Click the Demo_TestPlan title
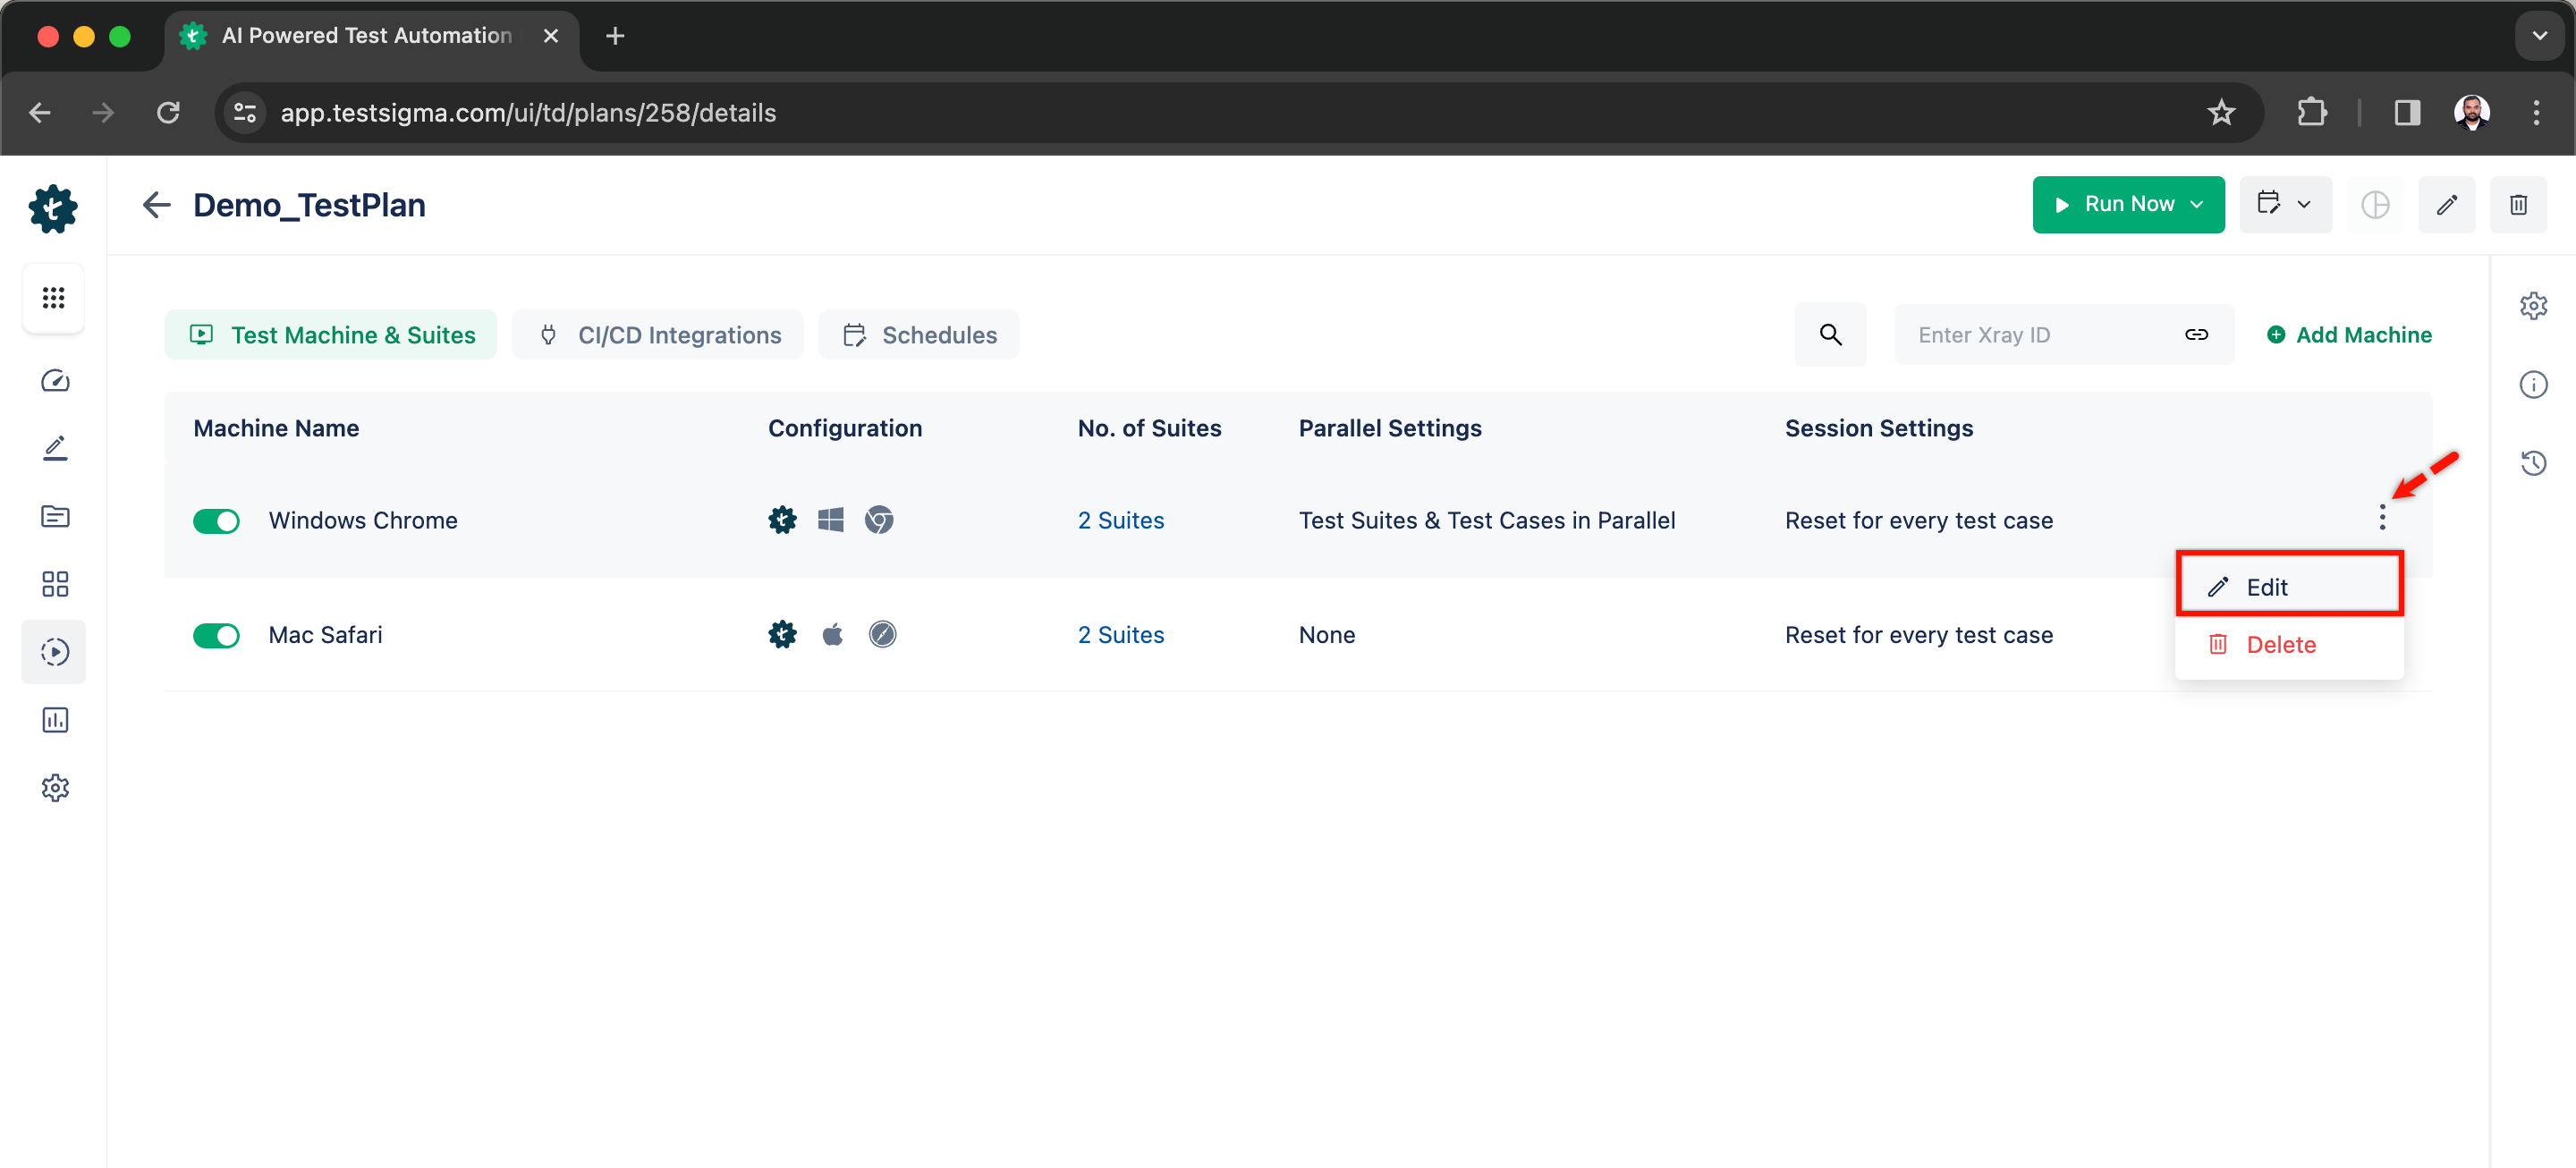The height and width of the screenshot is (1168, 2576). point(309,206)
